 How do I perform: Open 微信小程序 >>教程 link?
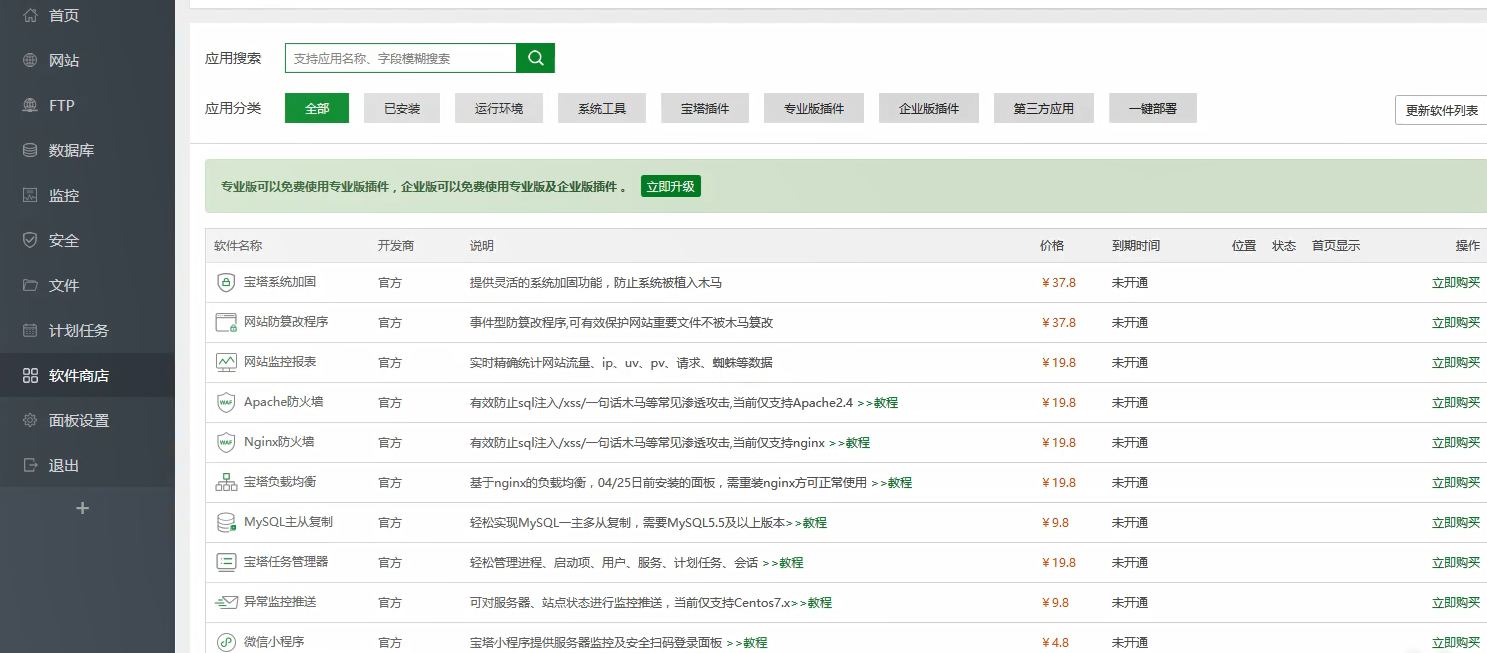tap(746, 642)
